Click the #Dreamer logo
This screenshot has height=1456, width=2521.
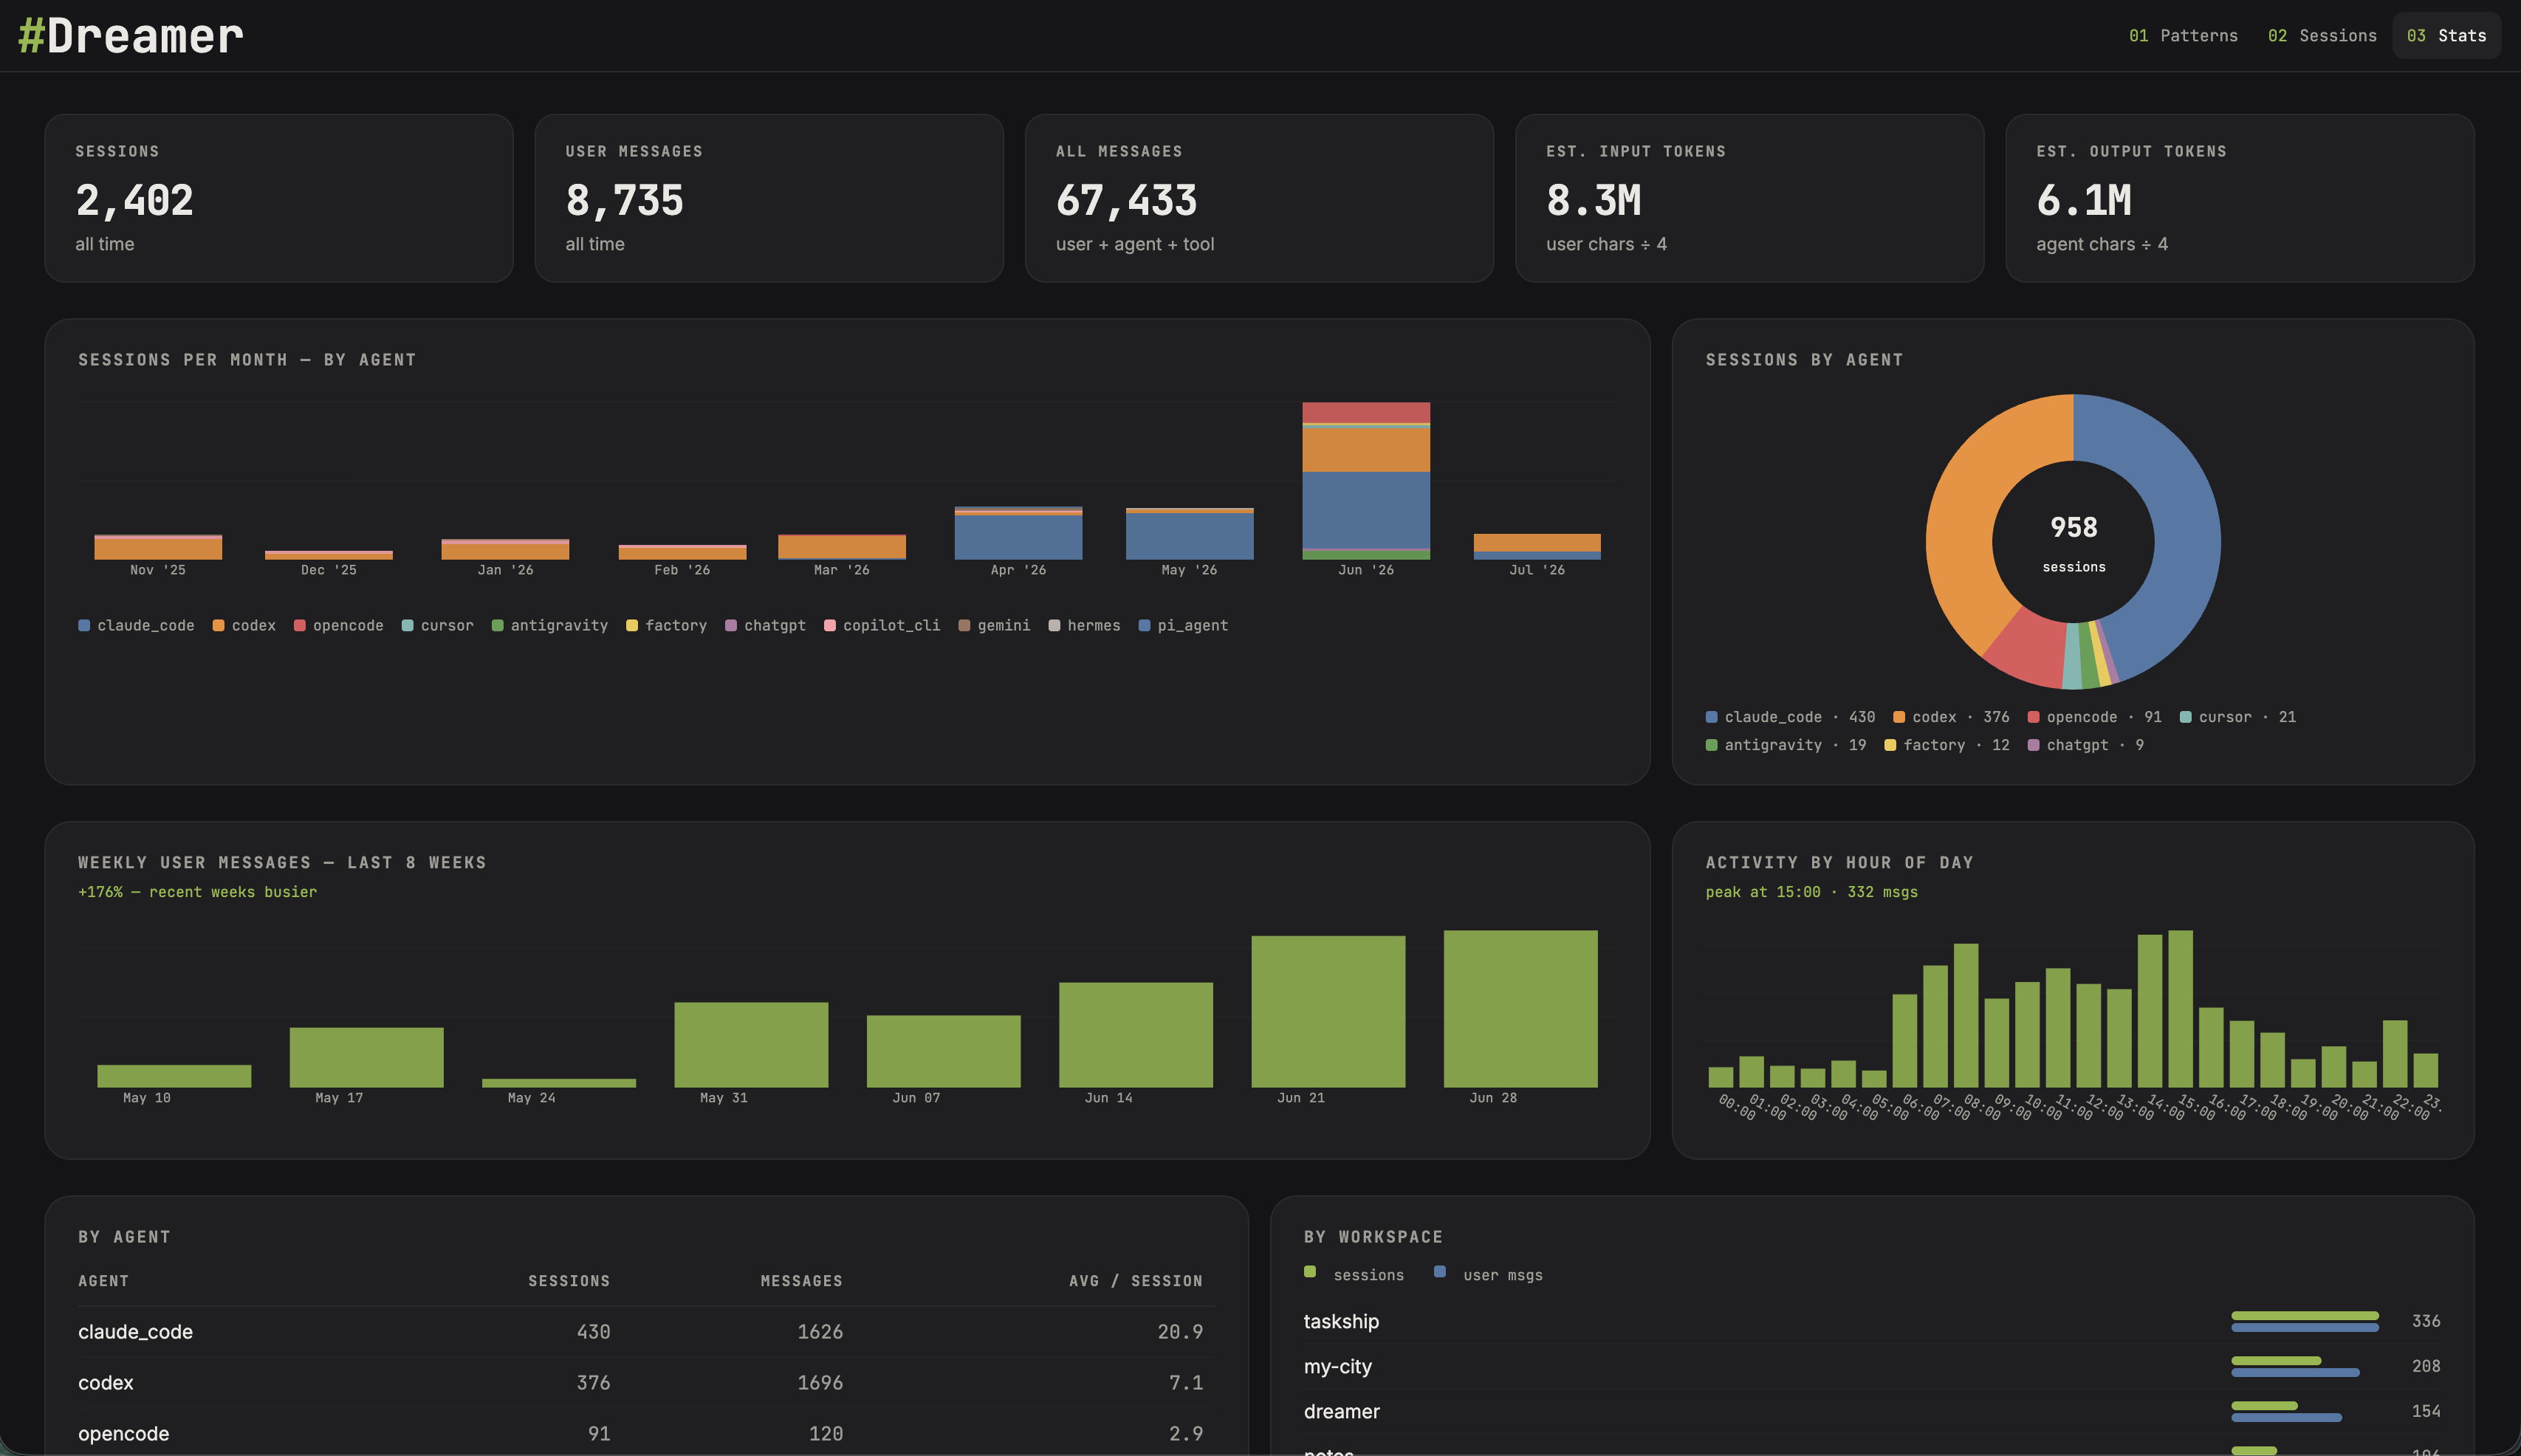click(x=131, y=36)
